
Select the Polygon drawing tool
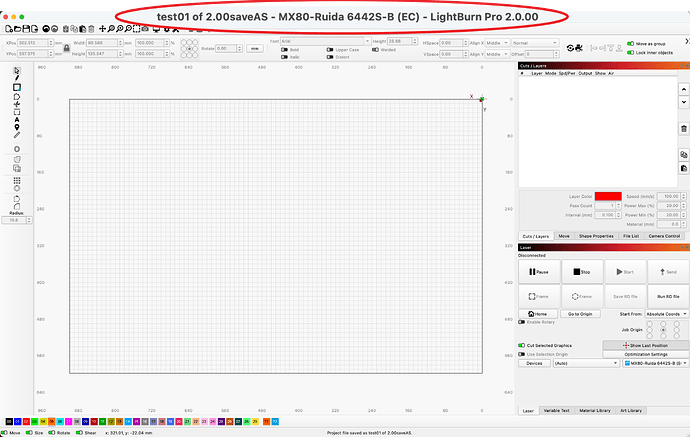pyautogui.click(x=17, y=96)
